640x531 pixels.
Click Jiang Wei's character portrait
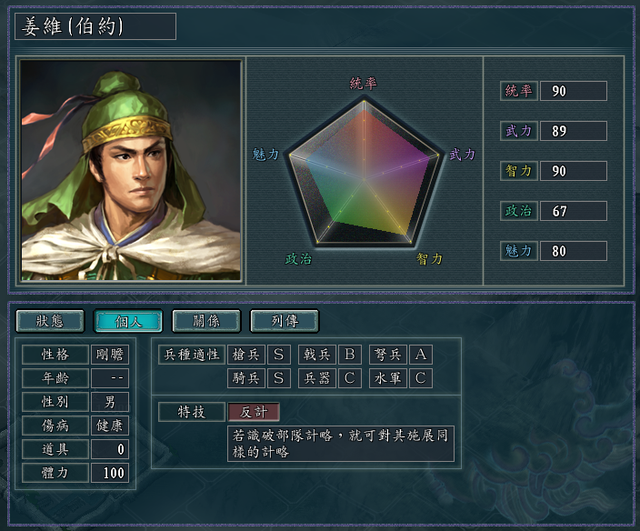coord(131,170)
